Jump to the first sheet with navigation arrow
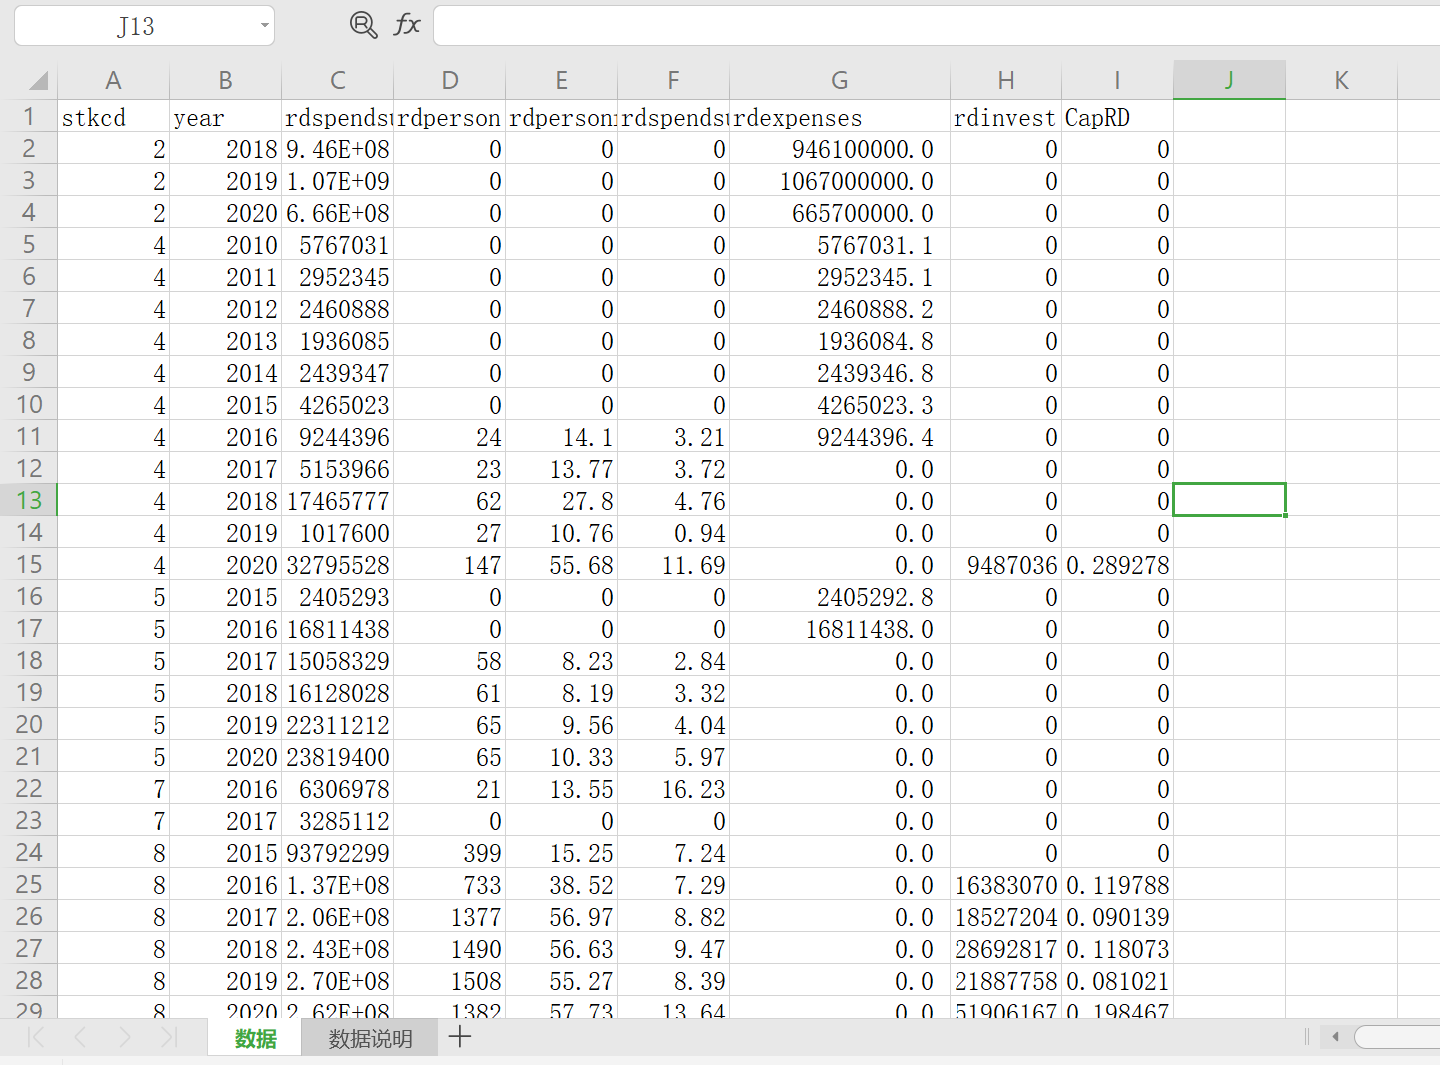 36,1037
